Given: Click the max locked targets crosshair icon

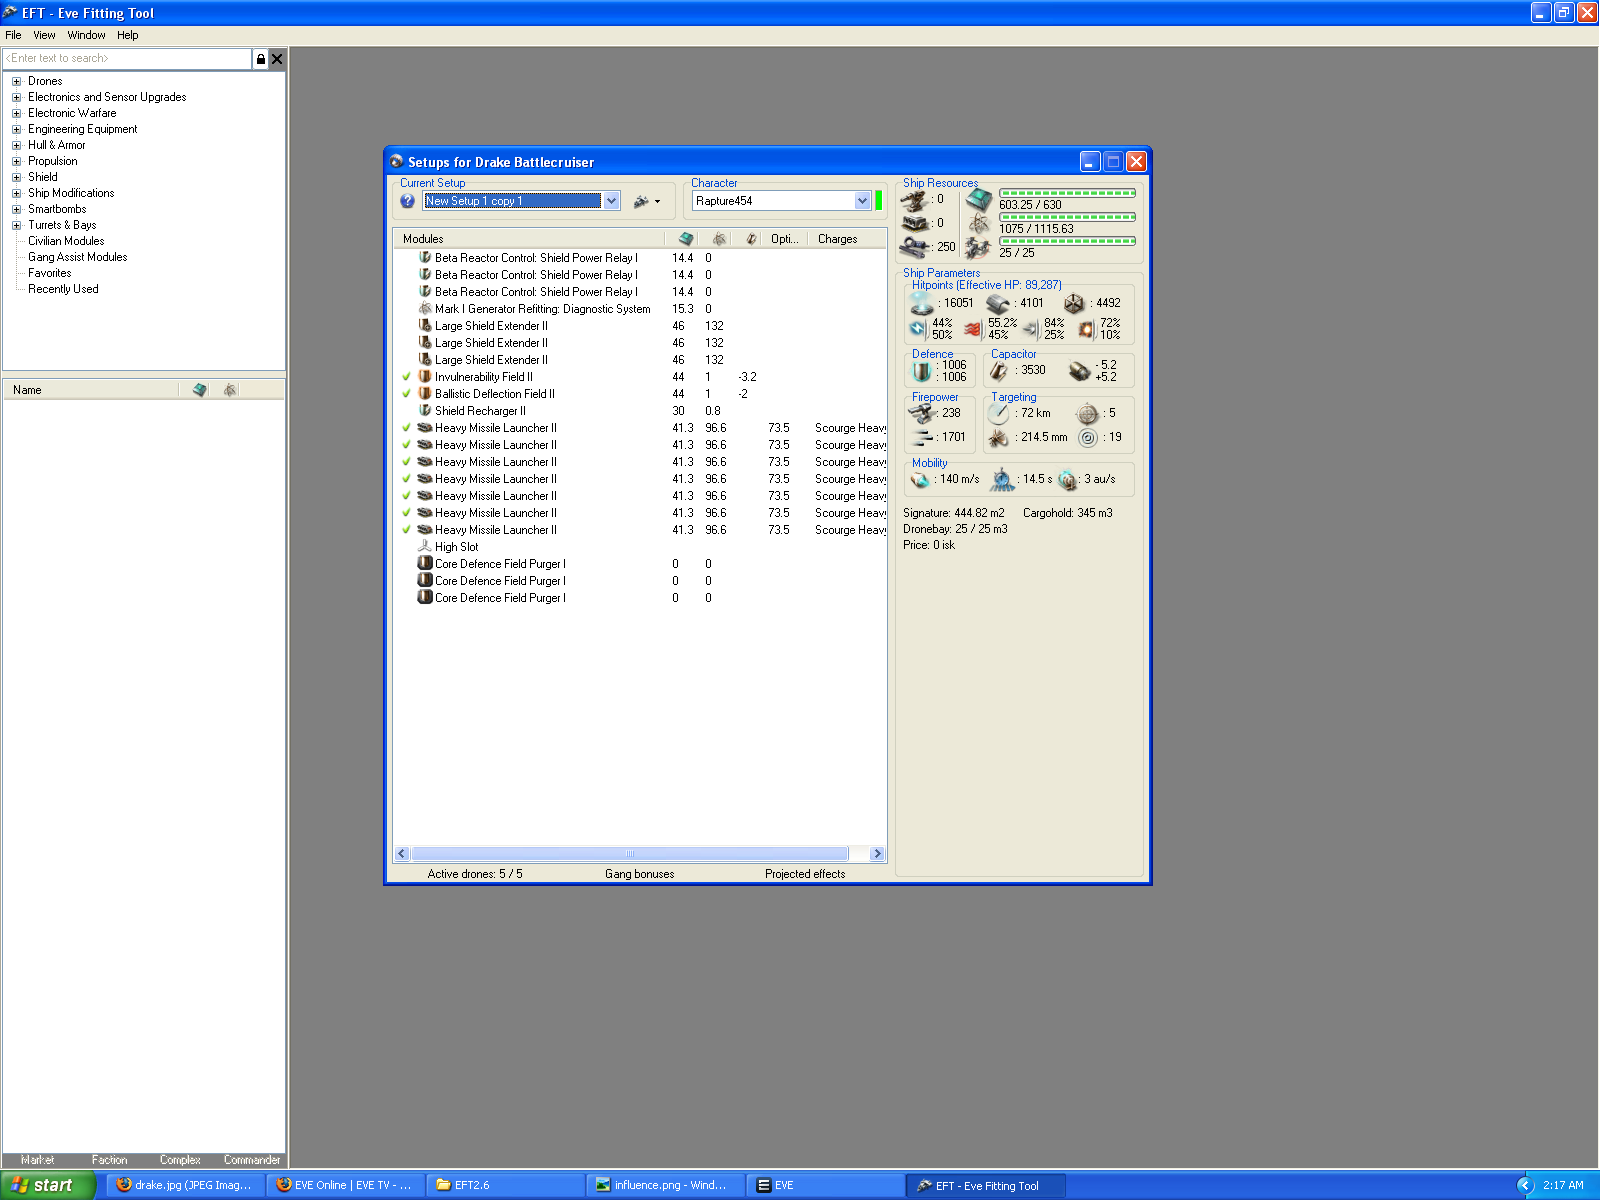Looking at the screenshot, I should 1088,413.
